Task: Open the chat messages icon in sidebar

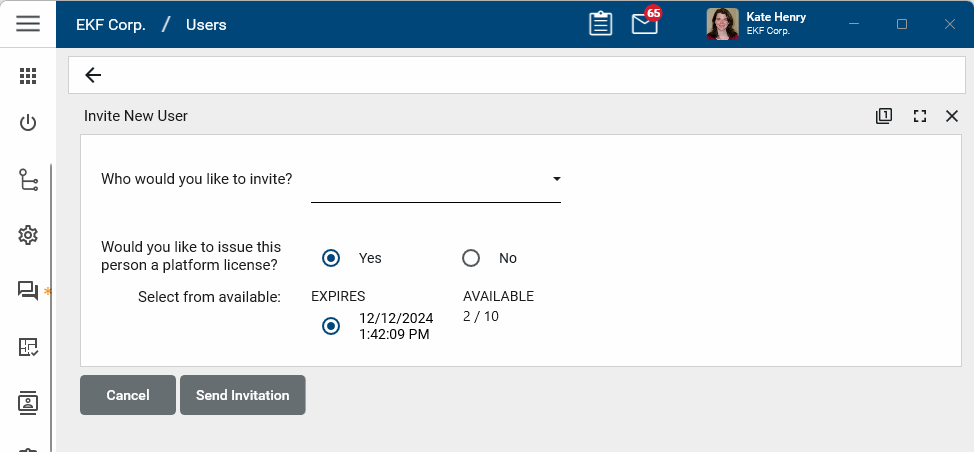Action: (28, 290)
